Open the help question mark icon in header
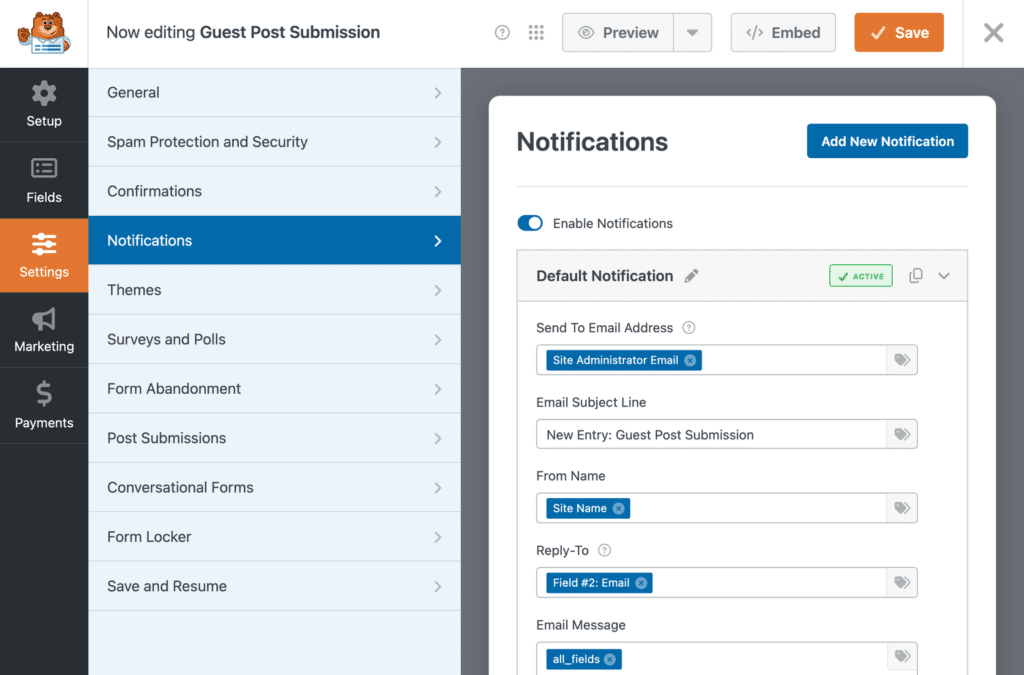 point(502,33)
